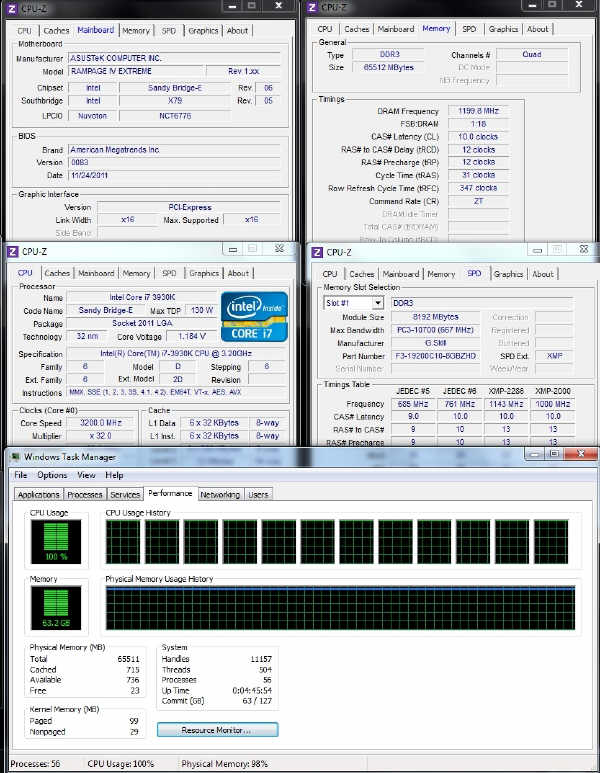600x773 pixels.
Task: Click the CPU-Z logo in Mainboard window title
Action: point(12,7)
